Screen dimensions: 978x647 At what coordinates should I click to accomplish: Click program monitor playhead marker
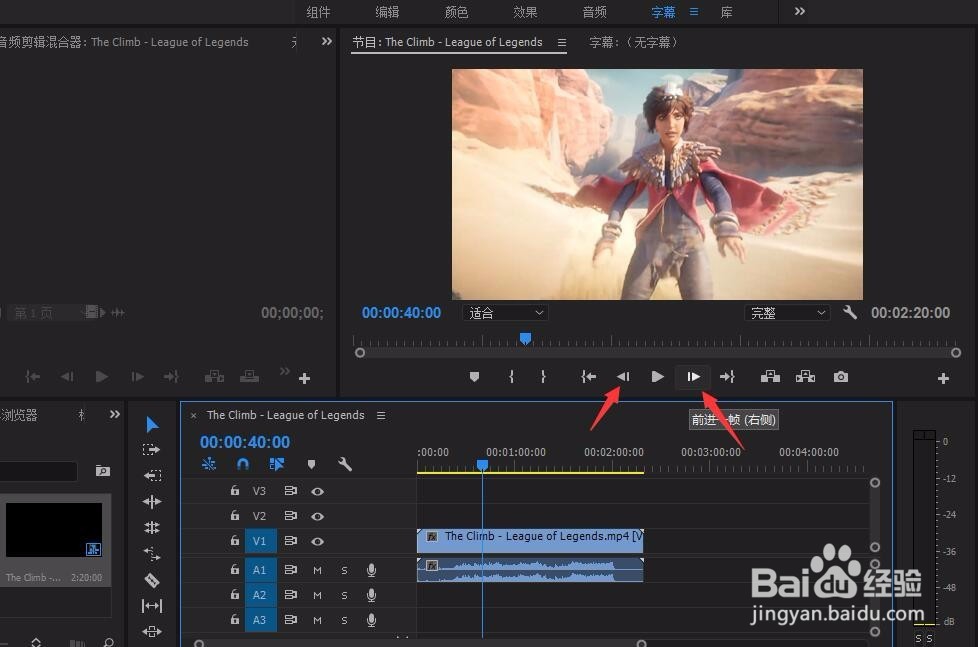coord(526,338)
